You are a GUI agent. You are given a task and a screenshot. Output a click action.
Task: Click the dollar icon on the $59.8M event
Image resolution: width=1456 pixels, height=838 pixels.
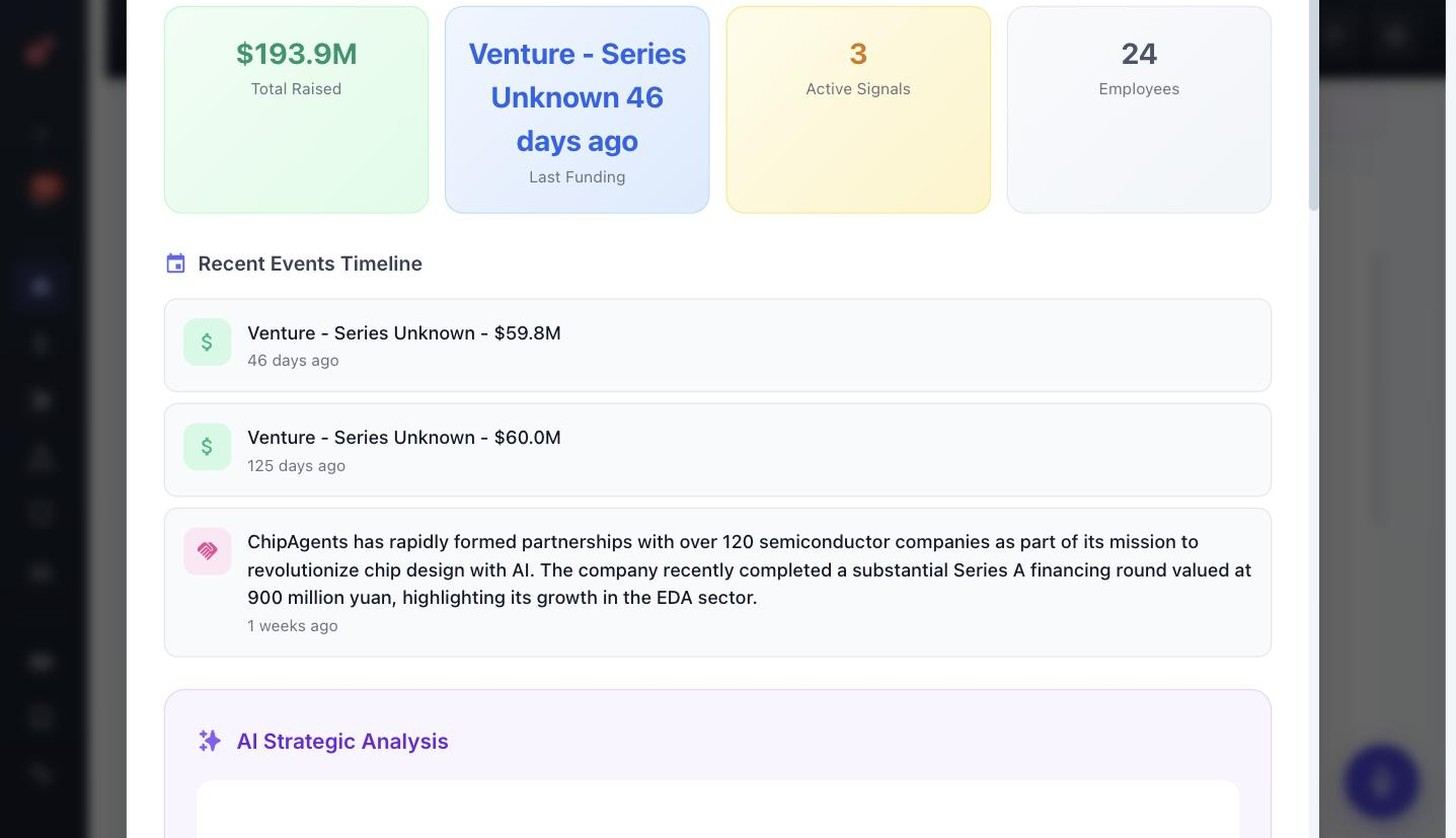pos(207,343)
